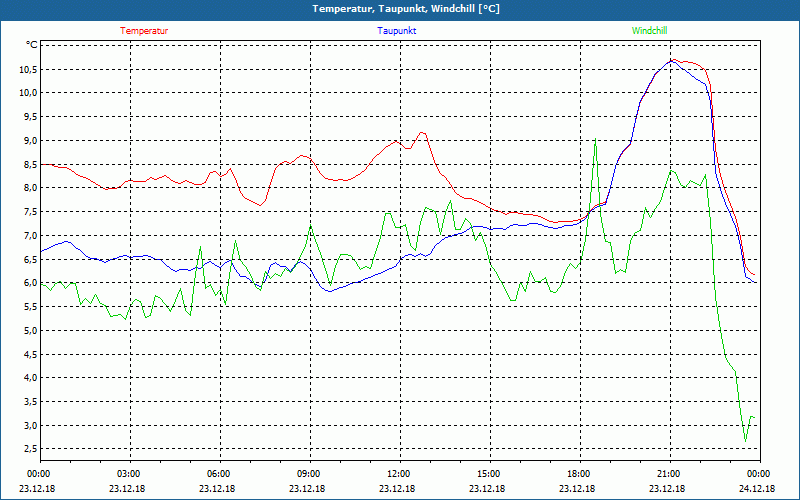Click the '6,0' y-axis value
The height and width of the screenshot is (500, 800).
pyautogui.click(x=31, y=283)
